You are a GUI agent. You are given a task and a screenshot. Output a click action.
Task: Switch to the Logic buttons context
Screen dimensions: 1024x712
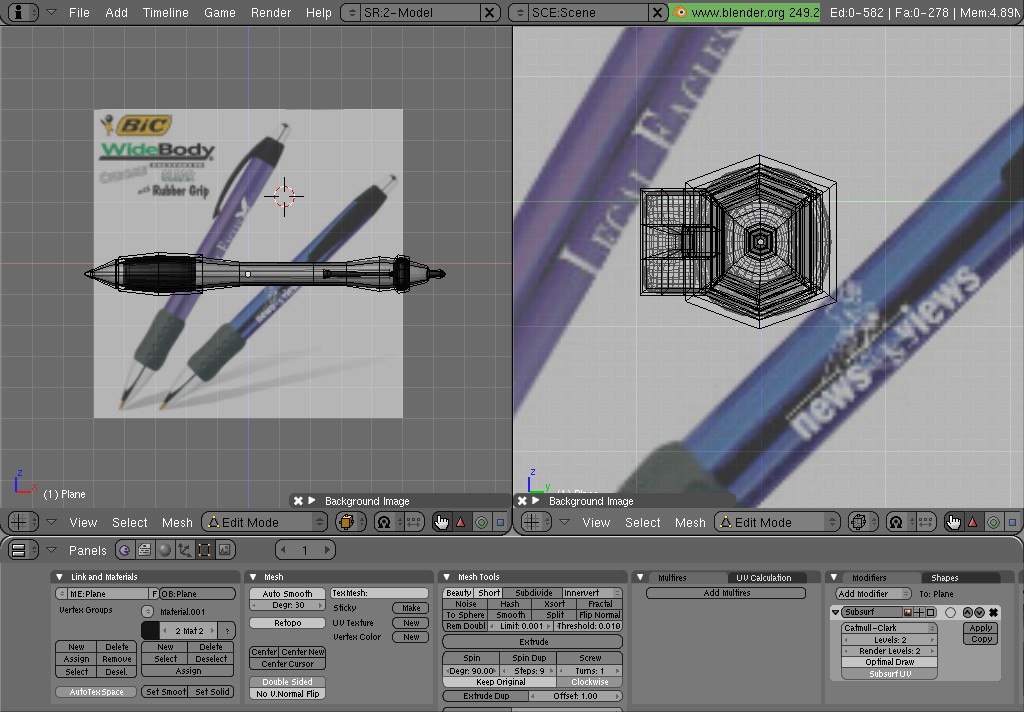pyautogui.click(x=124, y=550)
